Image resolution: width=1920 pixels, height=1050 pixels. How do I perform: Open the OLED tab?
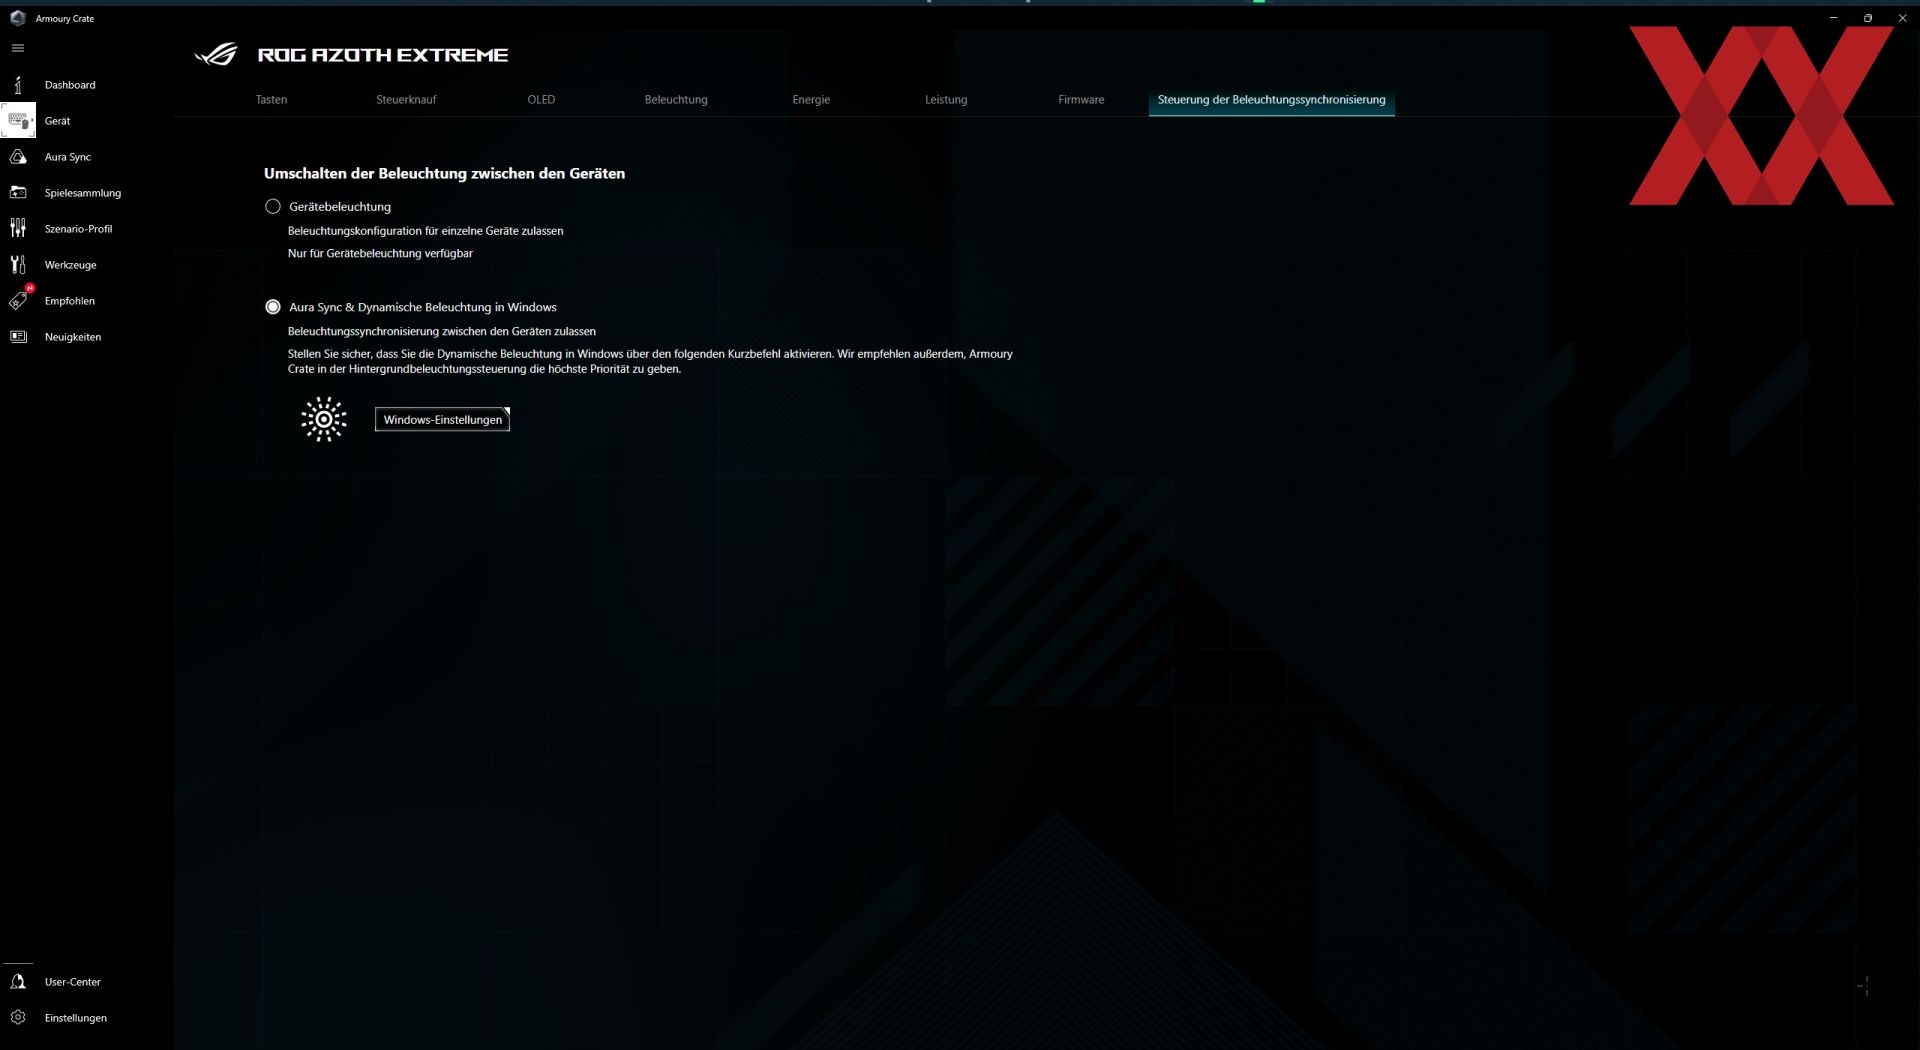tap(541, 100)
